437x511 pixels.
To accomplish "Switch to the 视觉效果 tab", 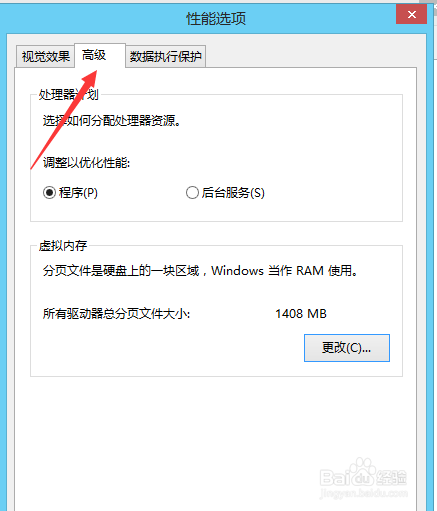I will point(45,56).
